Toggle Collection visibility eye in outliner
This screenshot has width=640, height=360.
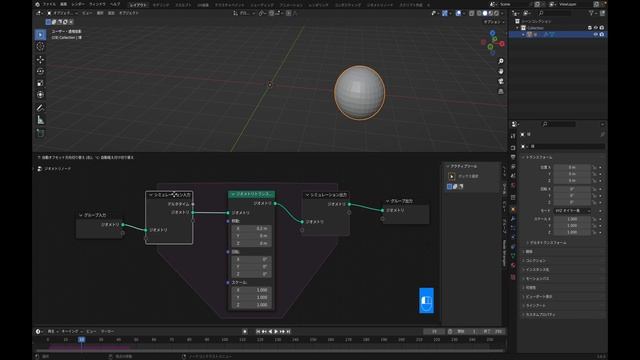[x=596, y=28]
